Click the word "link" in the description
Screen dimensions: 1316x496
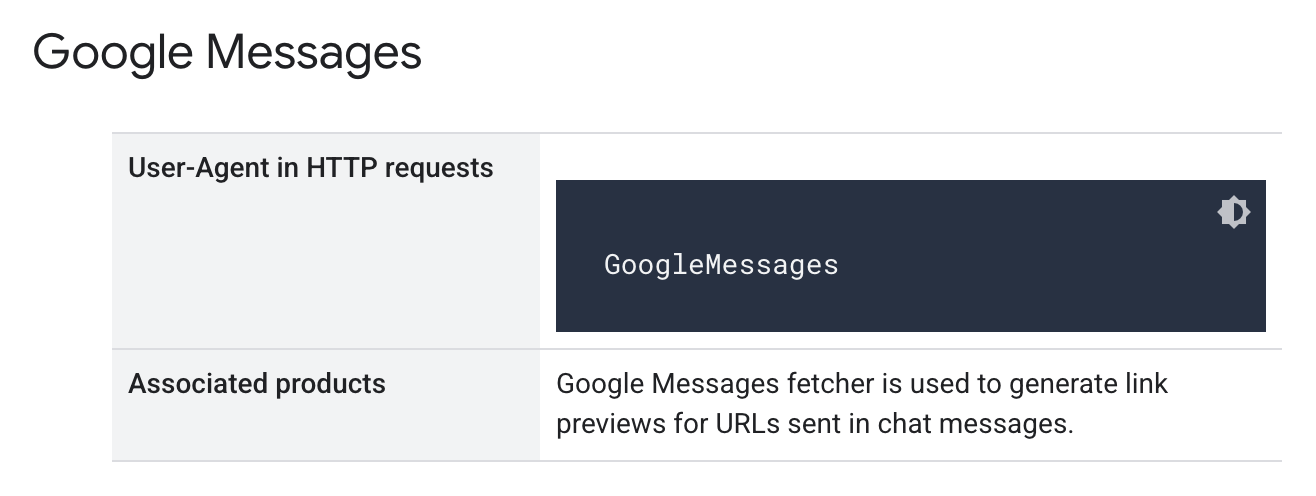coord(1145,384)
